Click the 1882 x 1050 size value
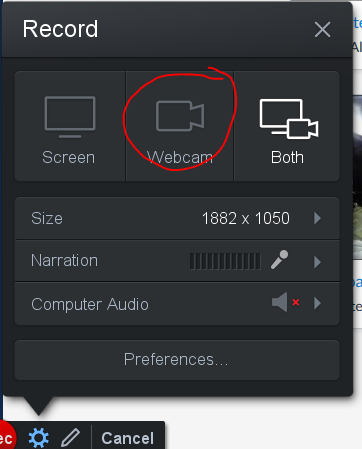The height and width of the screenshot is (449, 362). coord(246,218)
